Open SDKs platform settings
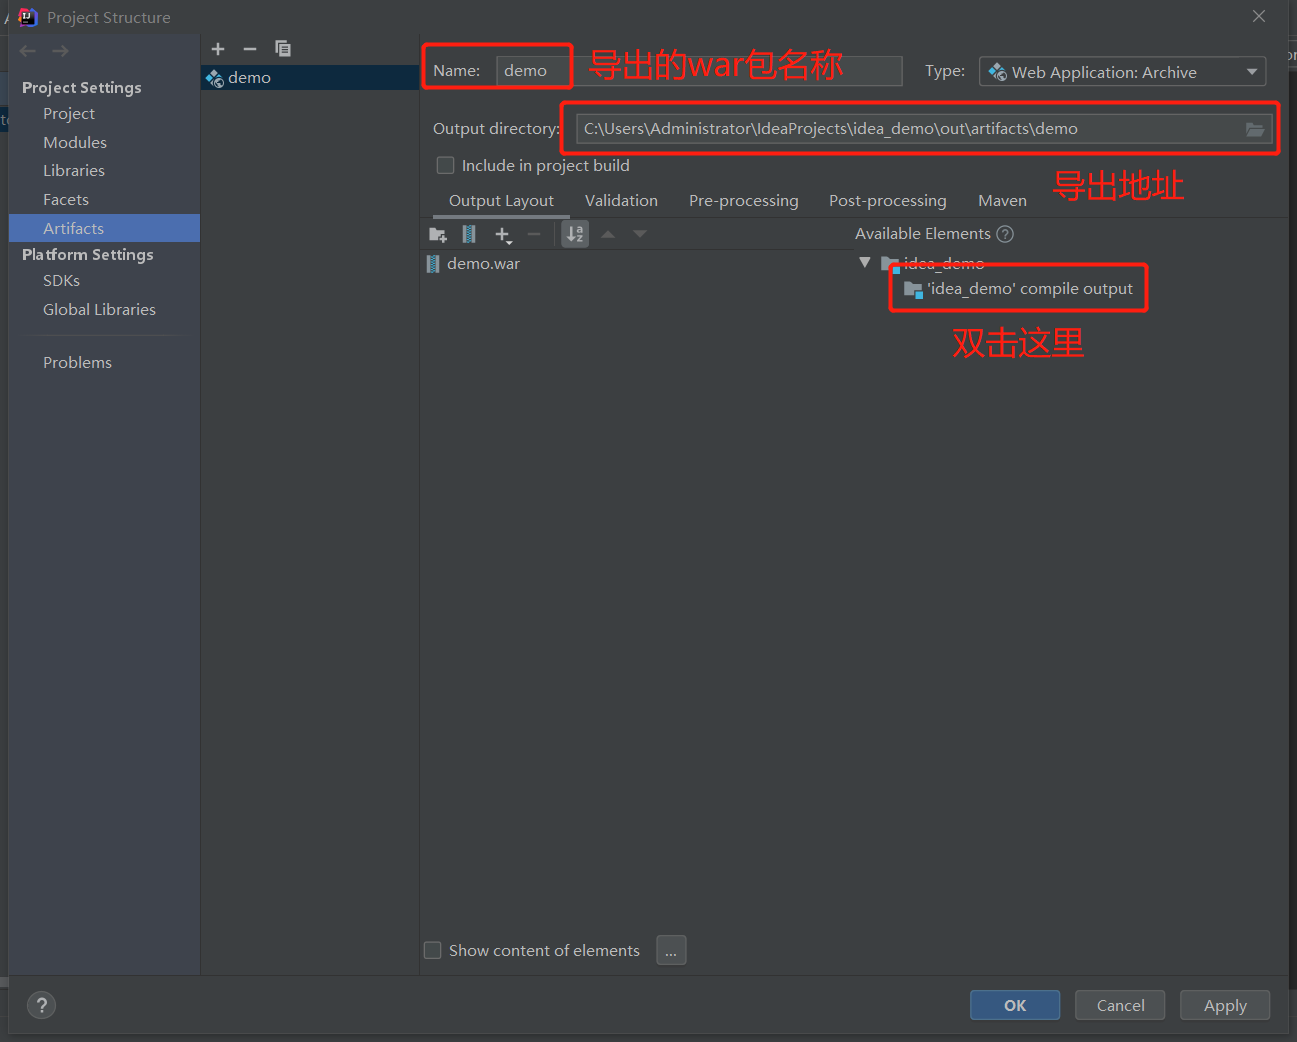 pyautogui.click(x=61, y=281)
